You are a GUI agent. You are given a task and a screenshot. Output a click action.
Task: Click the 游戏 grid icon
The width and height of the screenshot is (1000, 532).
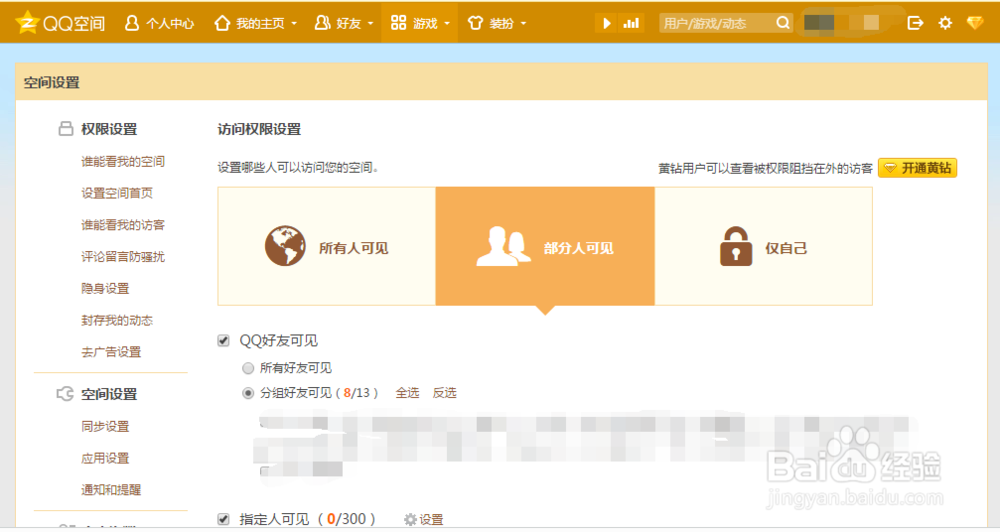click(399, 23)
